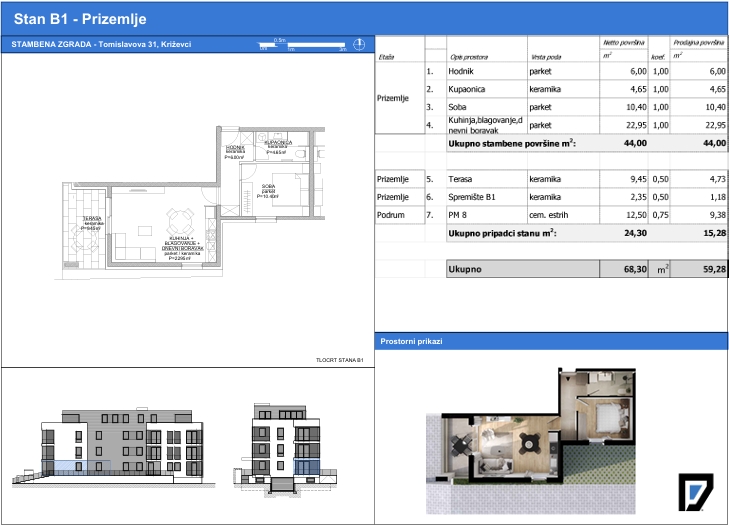Image resolution: width=729 pixels, height=526 pixels.
Task: Click the north compass icon in the header
Action: tap(359, 45)
